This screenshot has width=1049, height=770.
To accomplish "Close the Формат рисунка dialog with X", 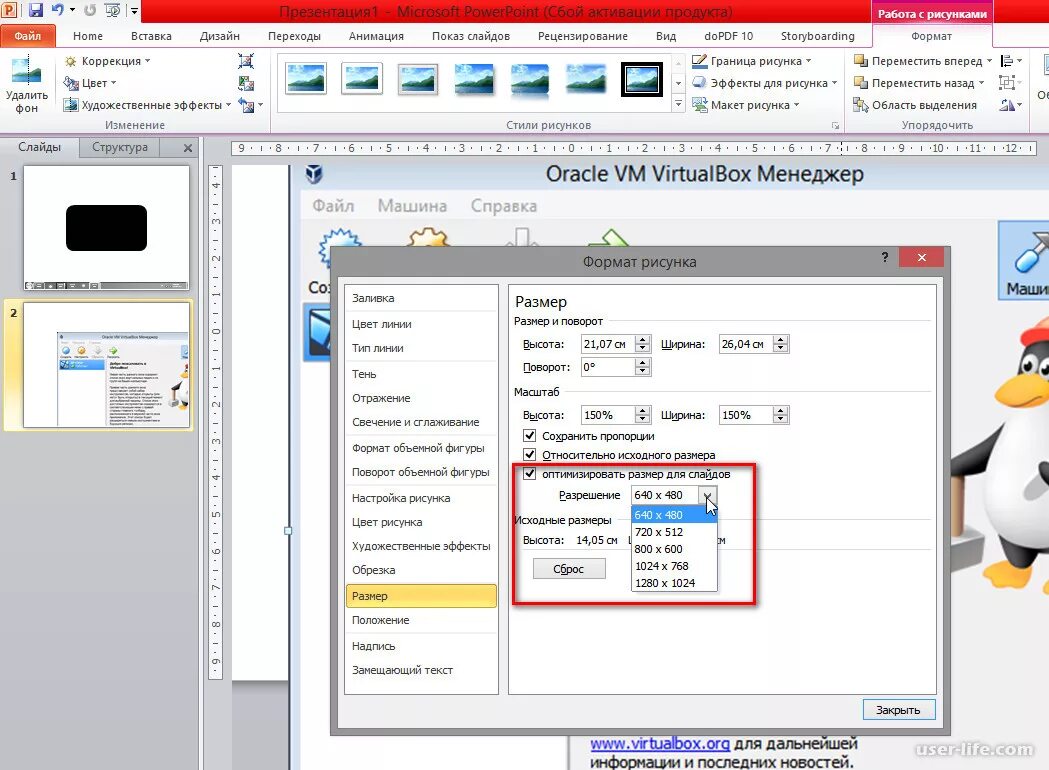I will pos(921,258).
